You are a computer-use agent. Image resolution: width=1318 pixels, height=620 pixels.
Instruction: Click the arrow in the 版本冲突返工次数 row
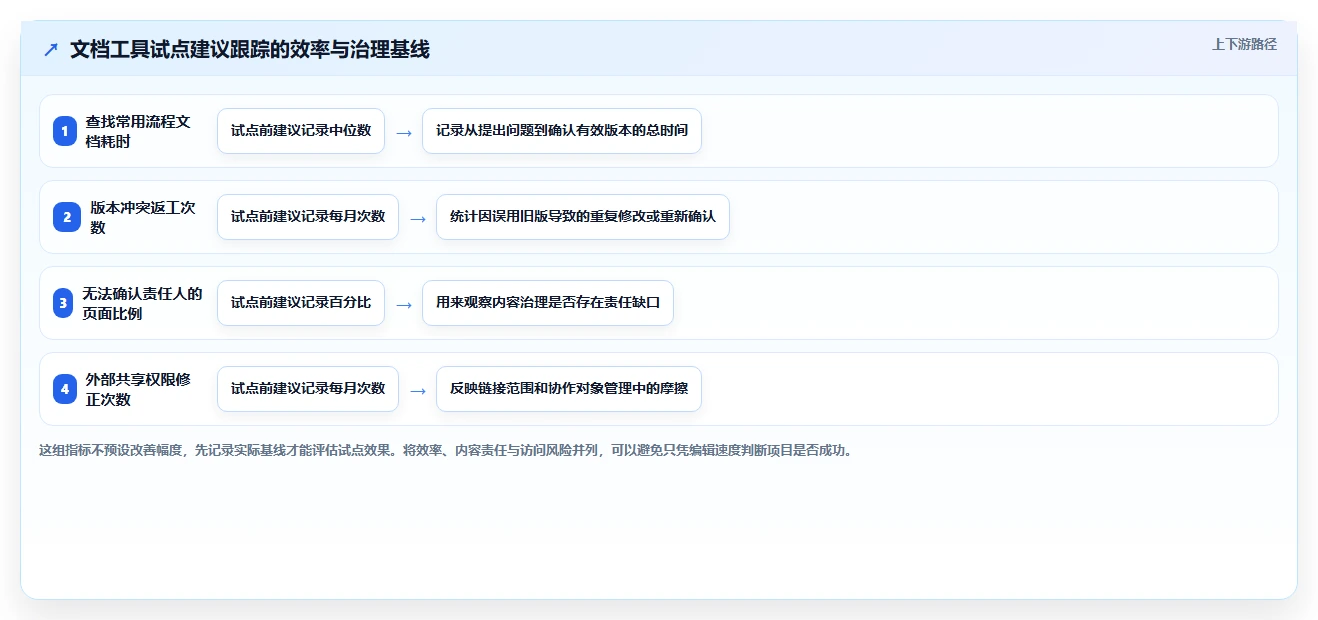(418, 218)
